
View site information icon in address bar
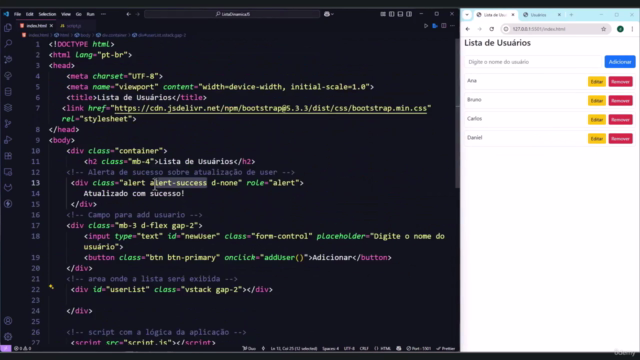coord(506,29)
